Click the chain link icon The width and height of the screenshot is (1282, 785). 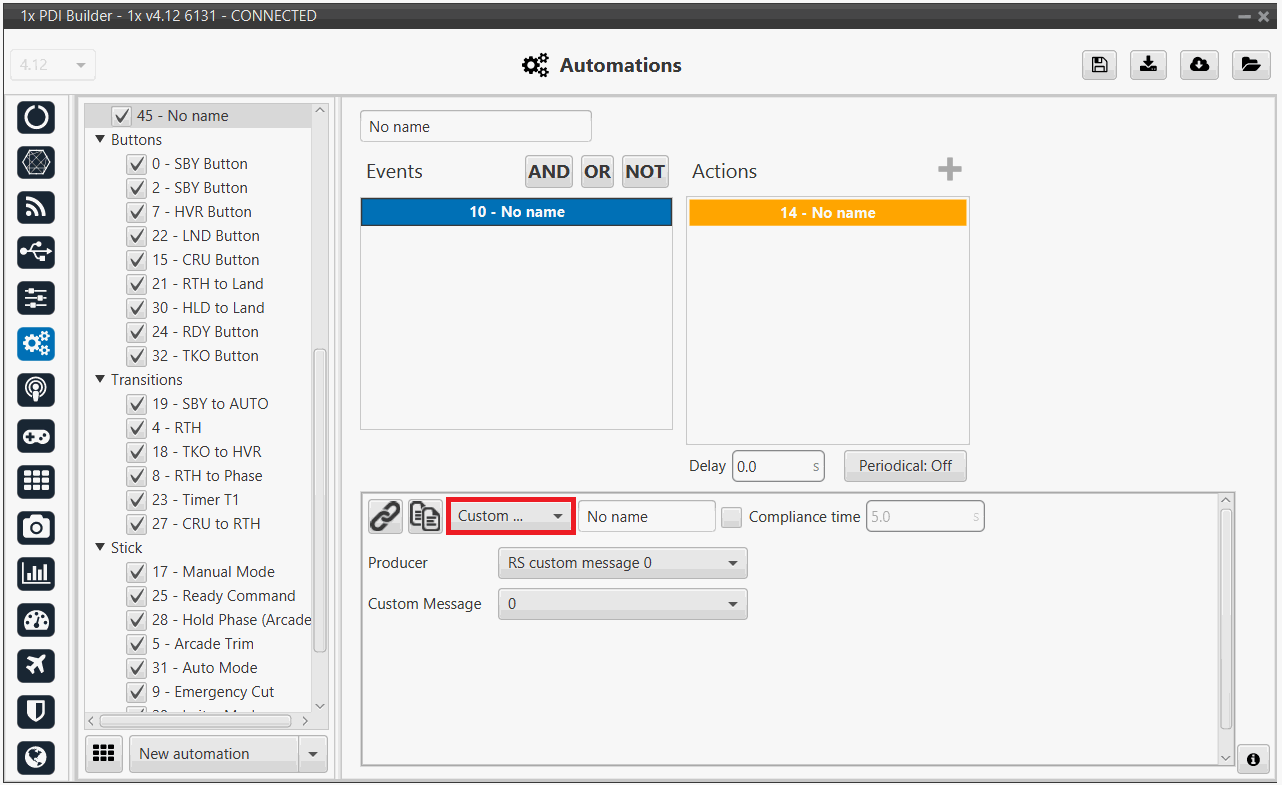click(385, 516)
